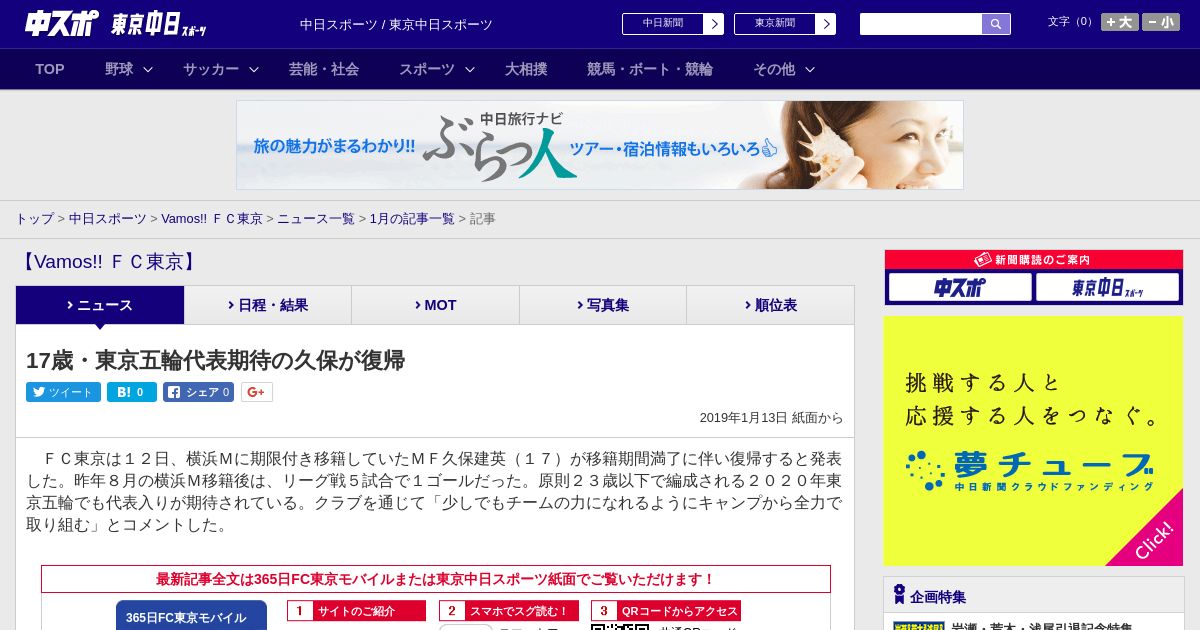The height and width of the screenshot is (630, 1200).
Task: Click the 中スポ logo in header
Action: tap(62, 23)
